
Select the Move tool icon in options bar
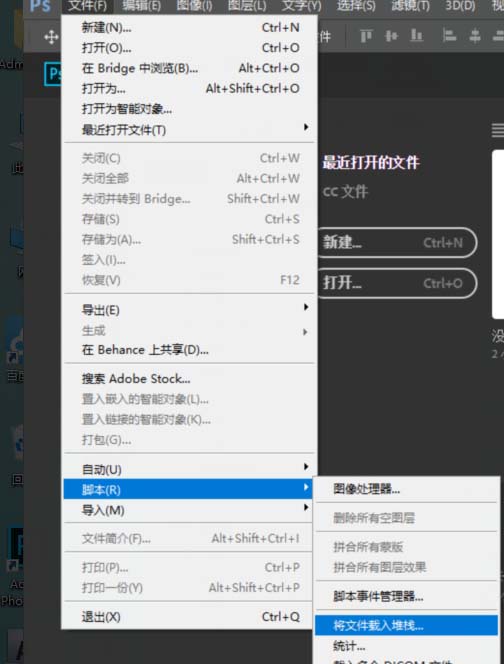(x=51, y=37)
